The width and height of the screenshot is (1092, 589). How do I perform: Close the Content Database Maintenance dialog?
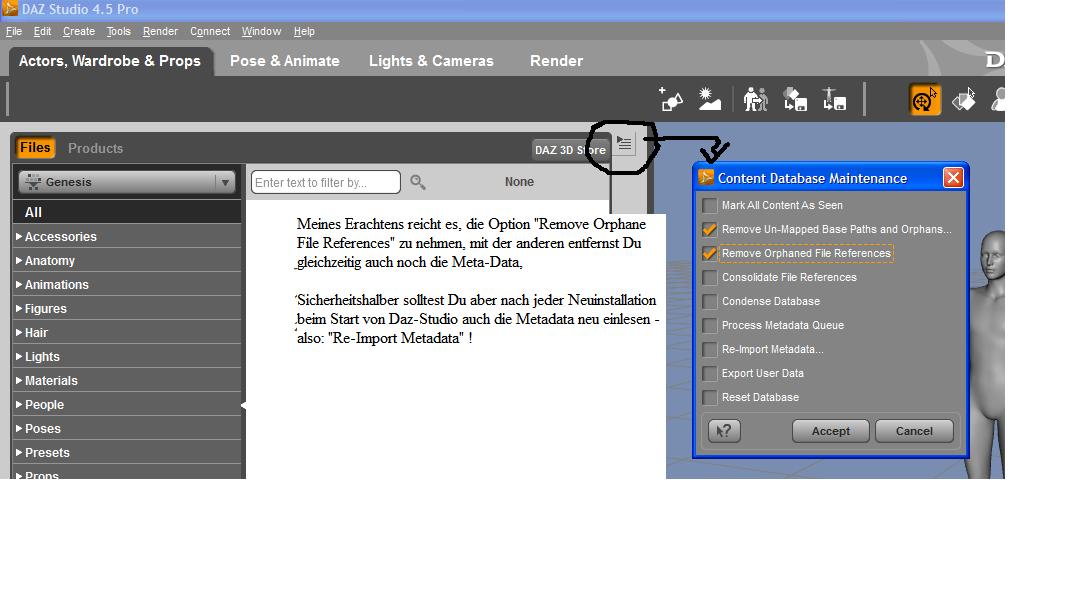[953, 178]
